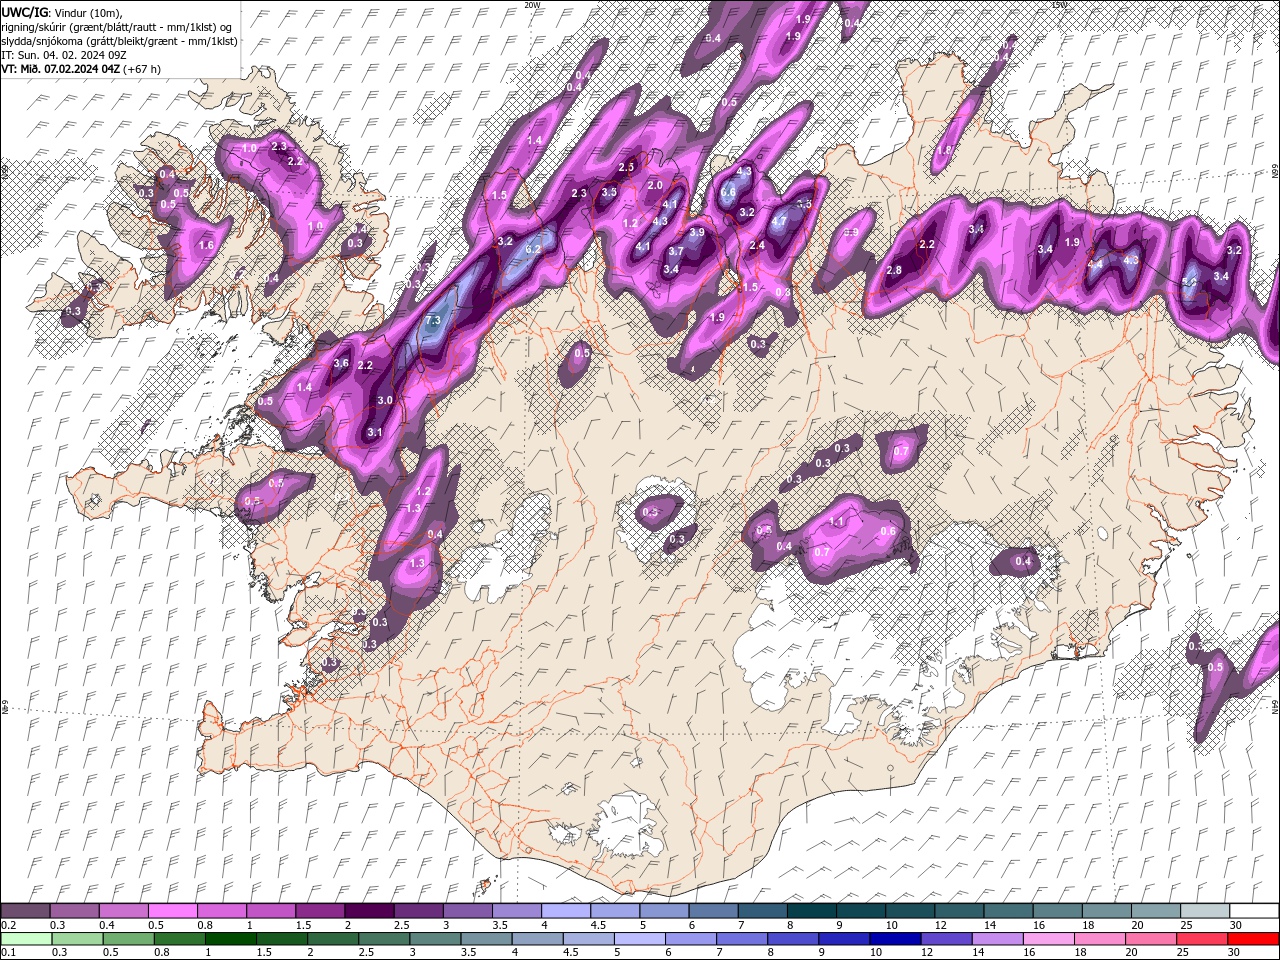
Task: Pick the darkest green 1 swatch in rain scale
Action: click(230, 938)
